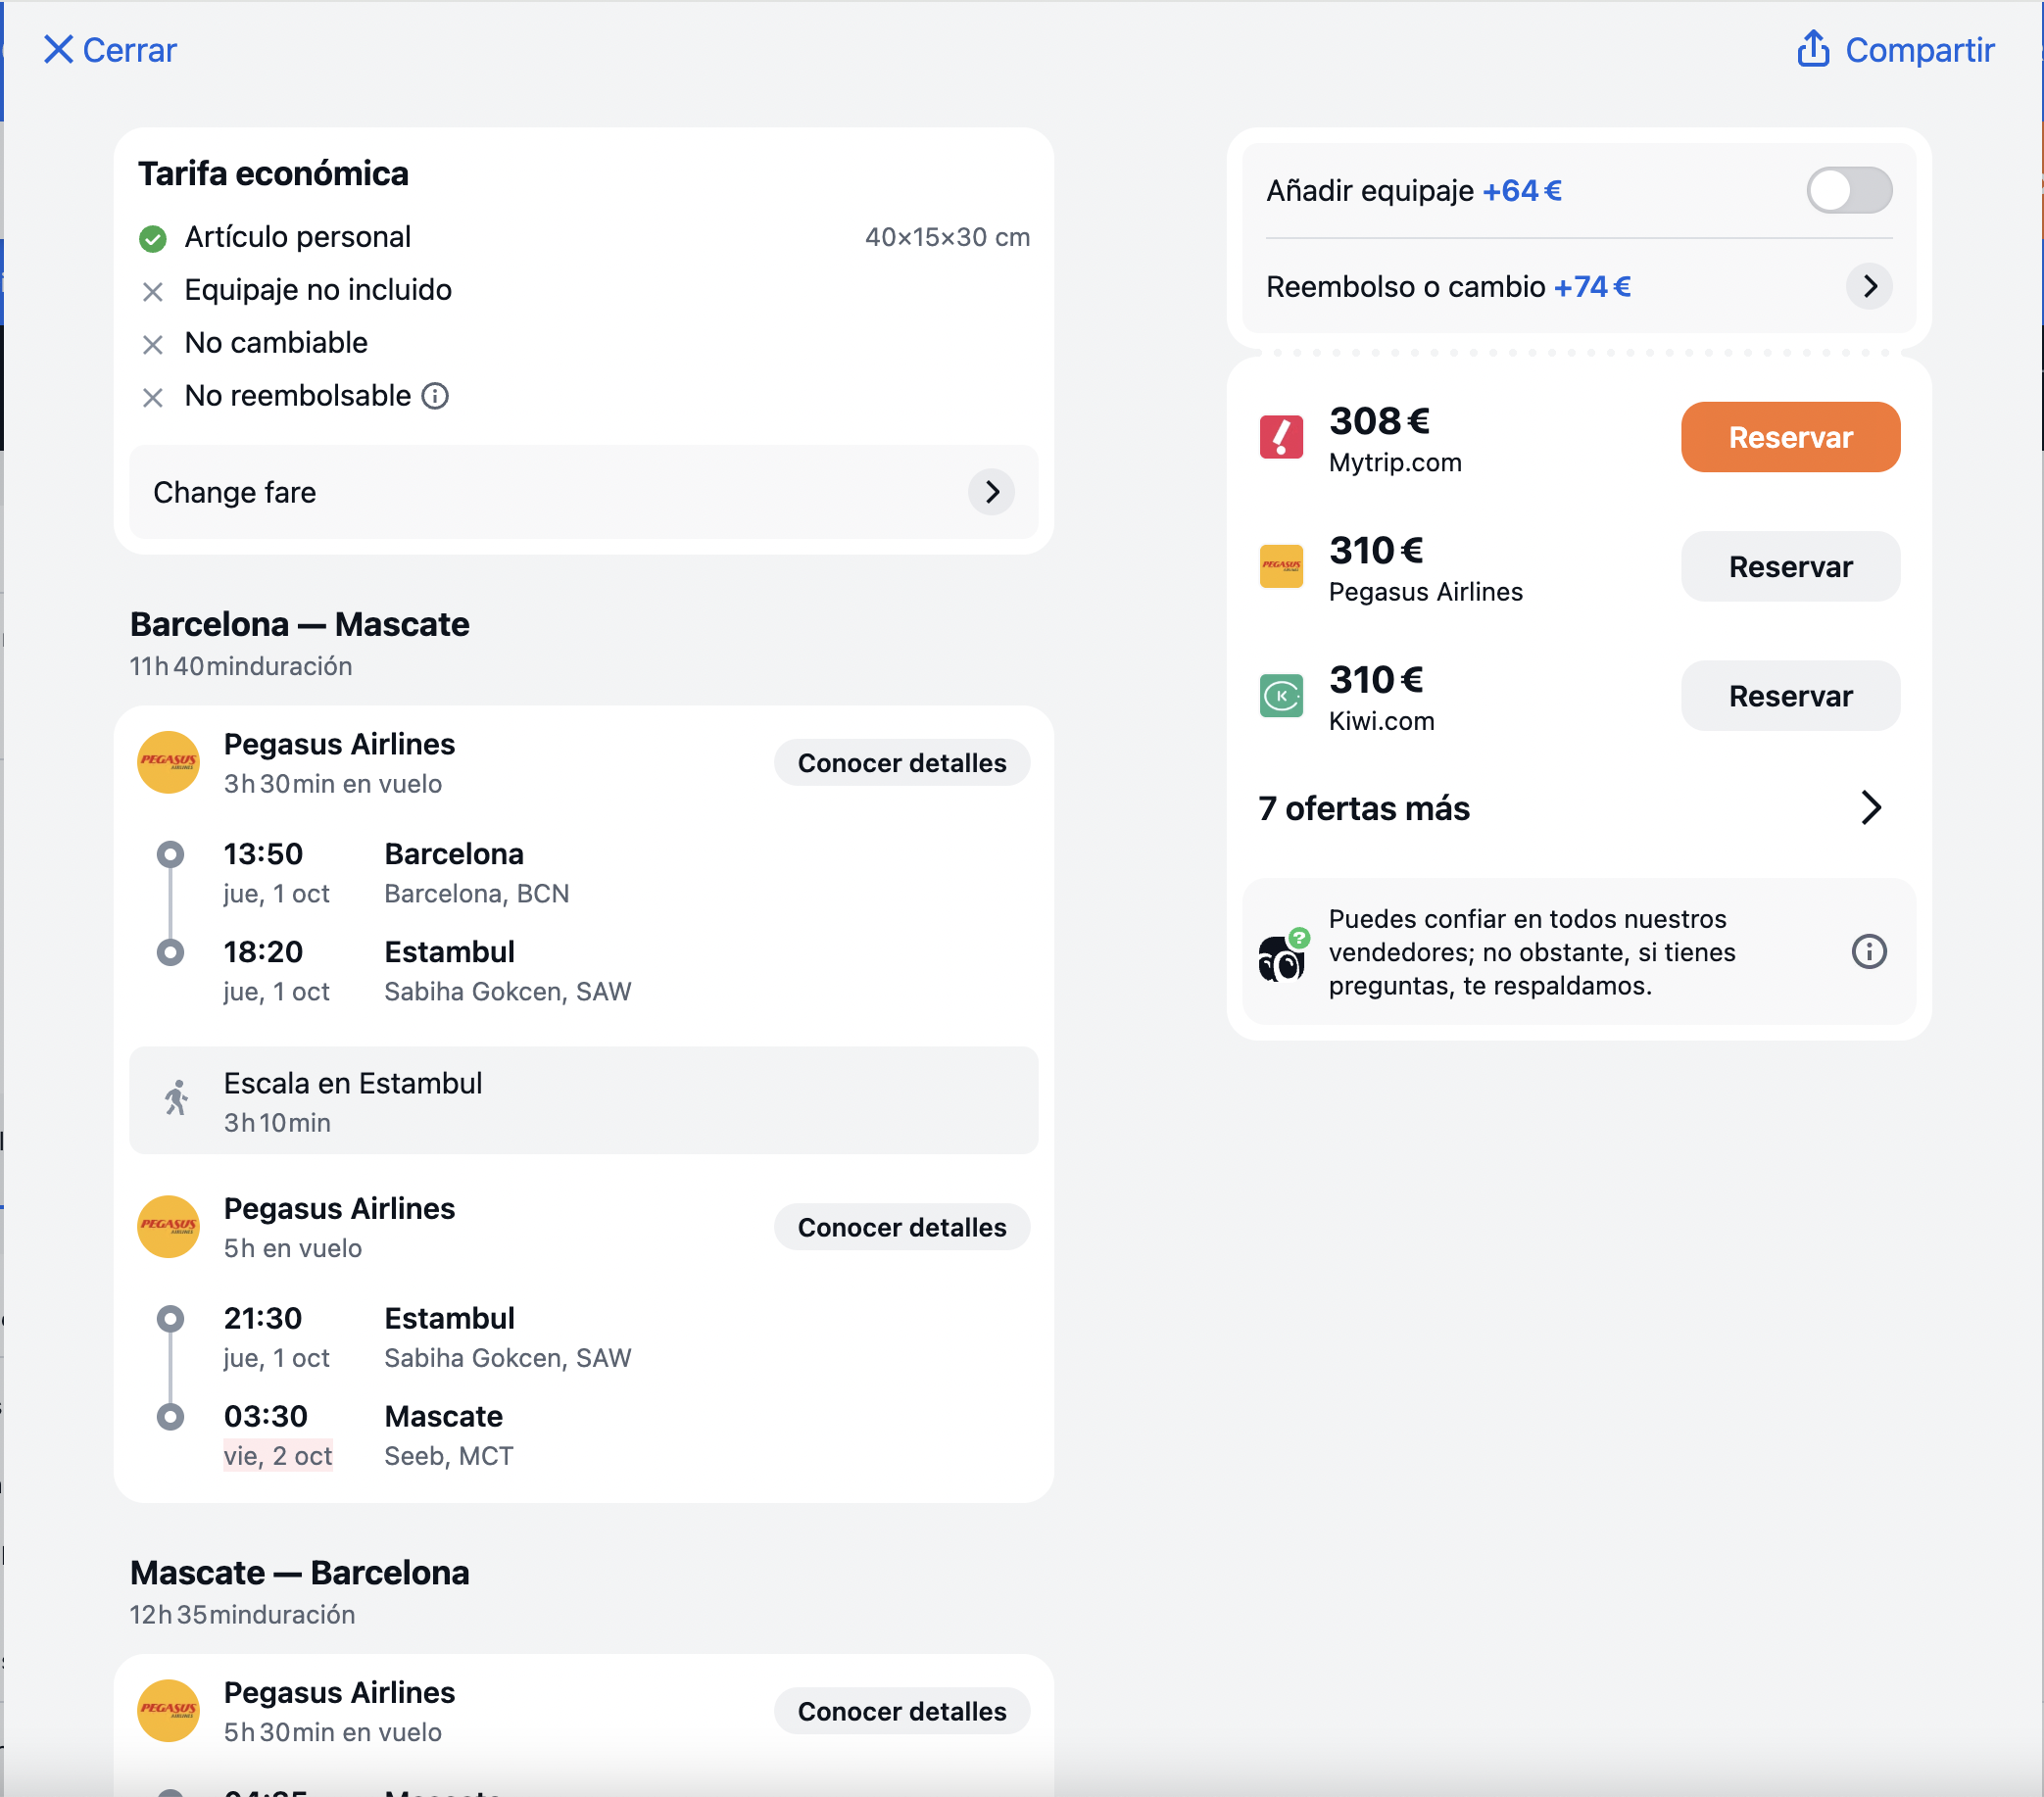Click Pegasus logo of 3h 30min flight
The height and width of the screenshot is (1797, 2044).
pos(168,763)
